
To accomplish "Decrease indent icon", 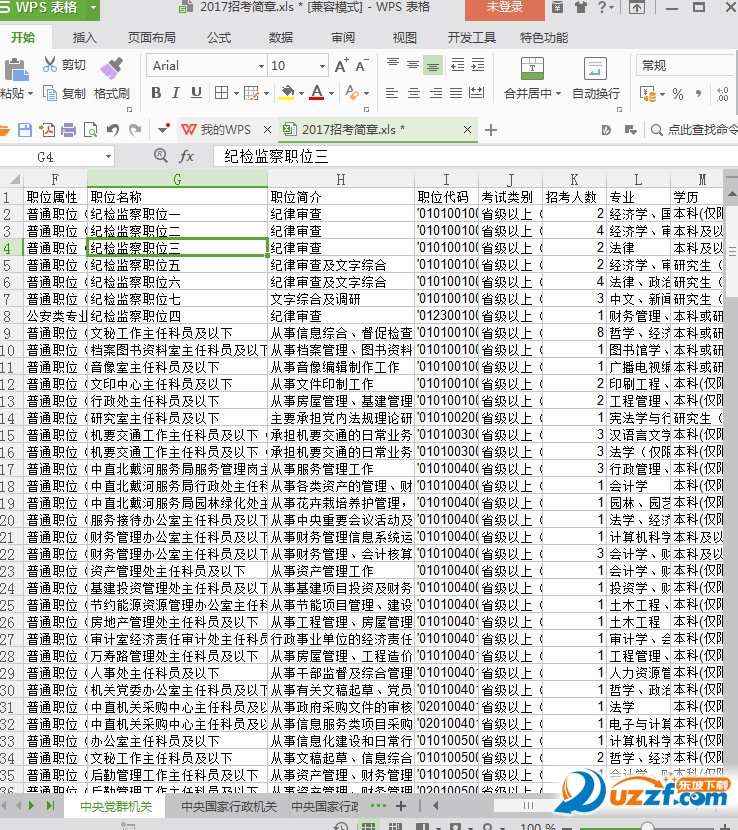I will [457, 65].
